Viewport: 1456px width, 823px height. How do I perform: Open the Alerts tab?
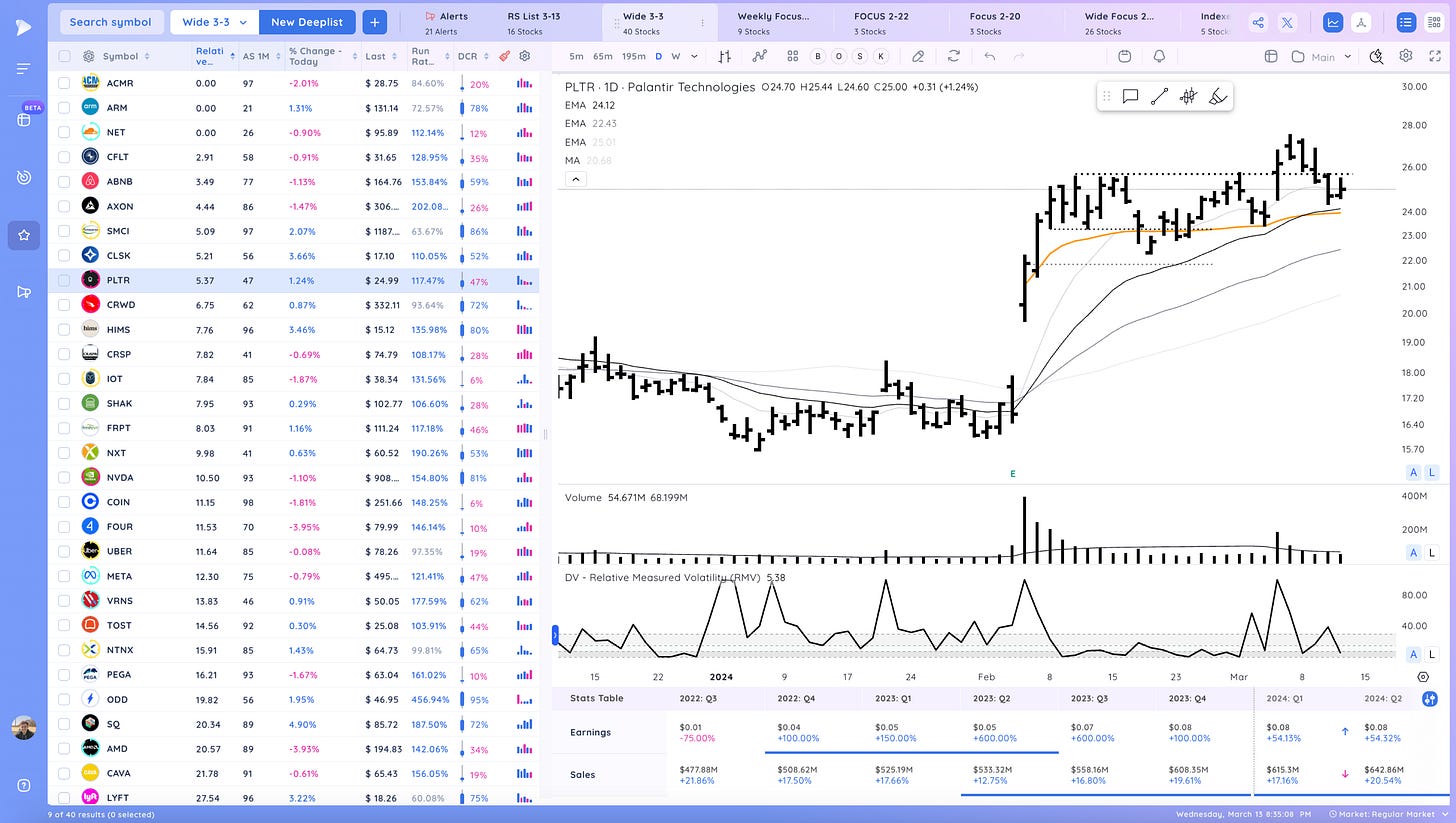pyautogui.click(x=446, y=22)
